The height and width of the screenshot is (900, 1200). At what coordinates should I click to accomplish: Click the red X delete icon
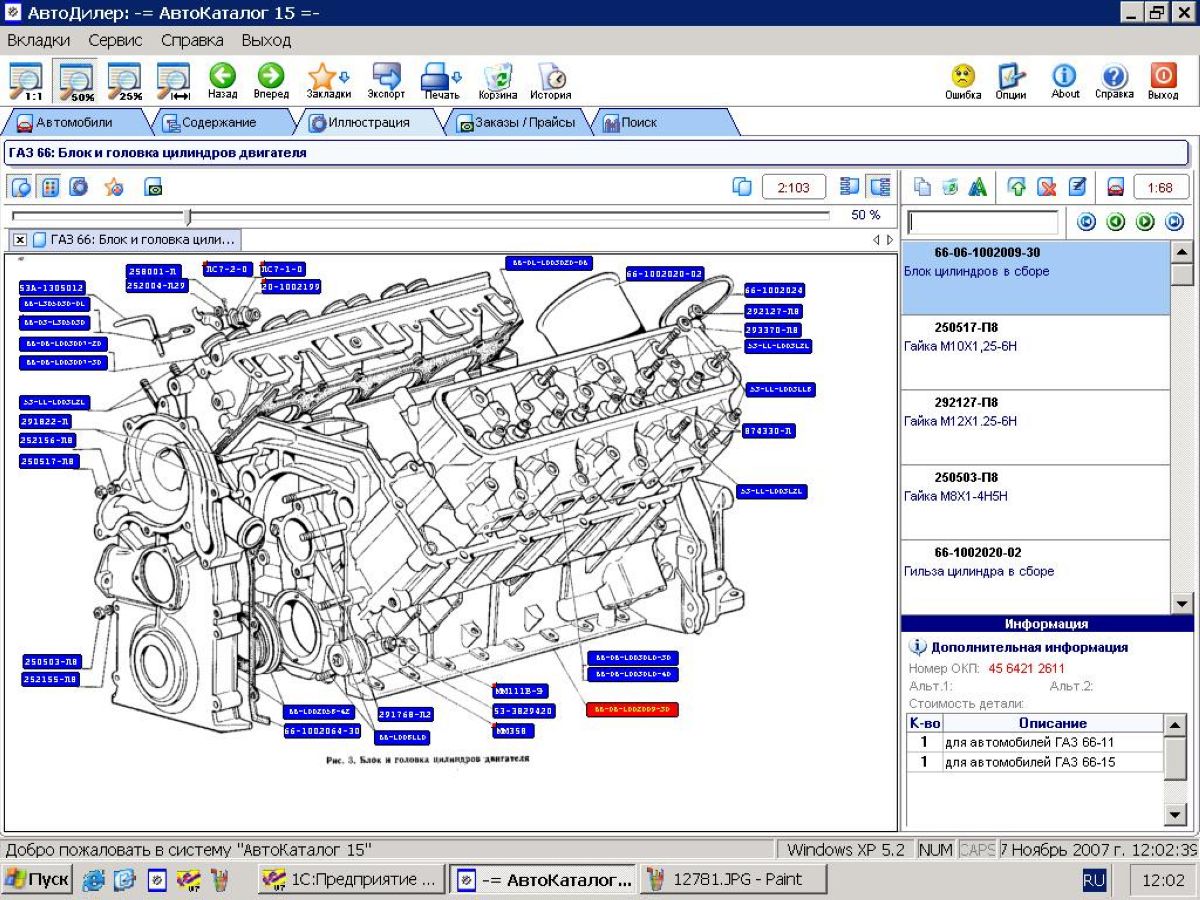1047,187
